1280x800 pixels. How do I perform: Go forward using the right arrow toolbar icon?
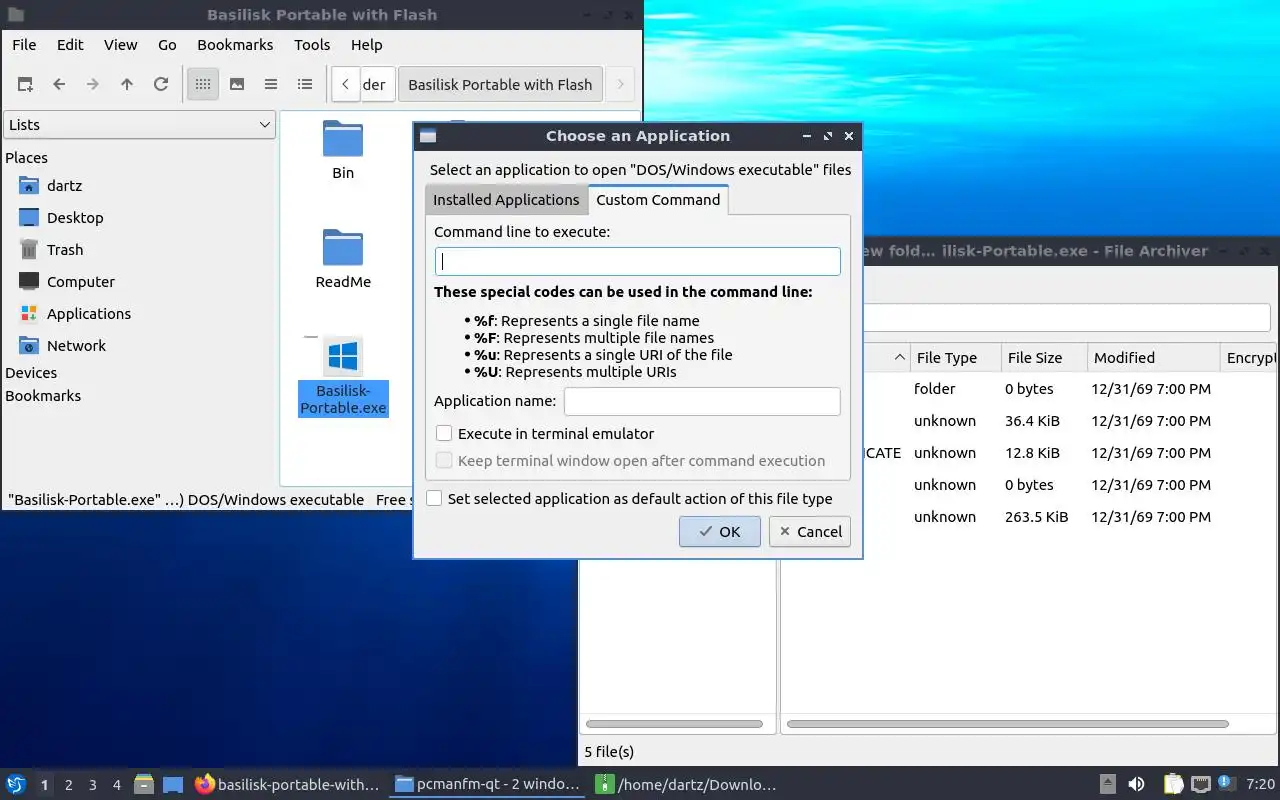pyautogui.click(x=93, y=85)
